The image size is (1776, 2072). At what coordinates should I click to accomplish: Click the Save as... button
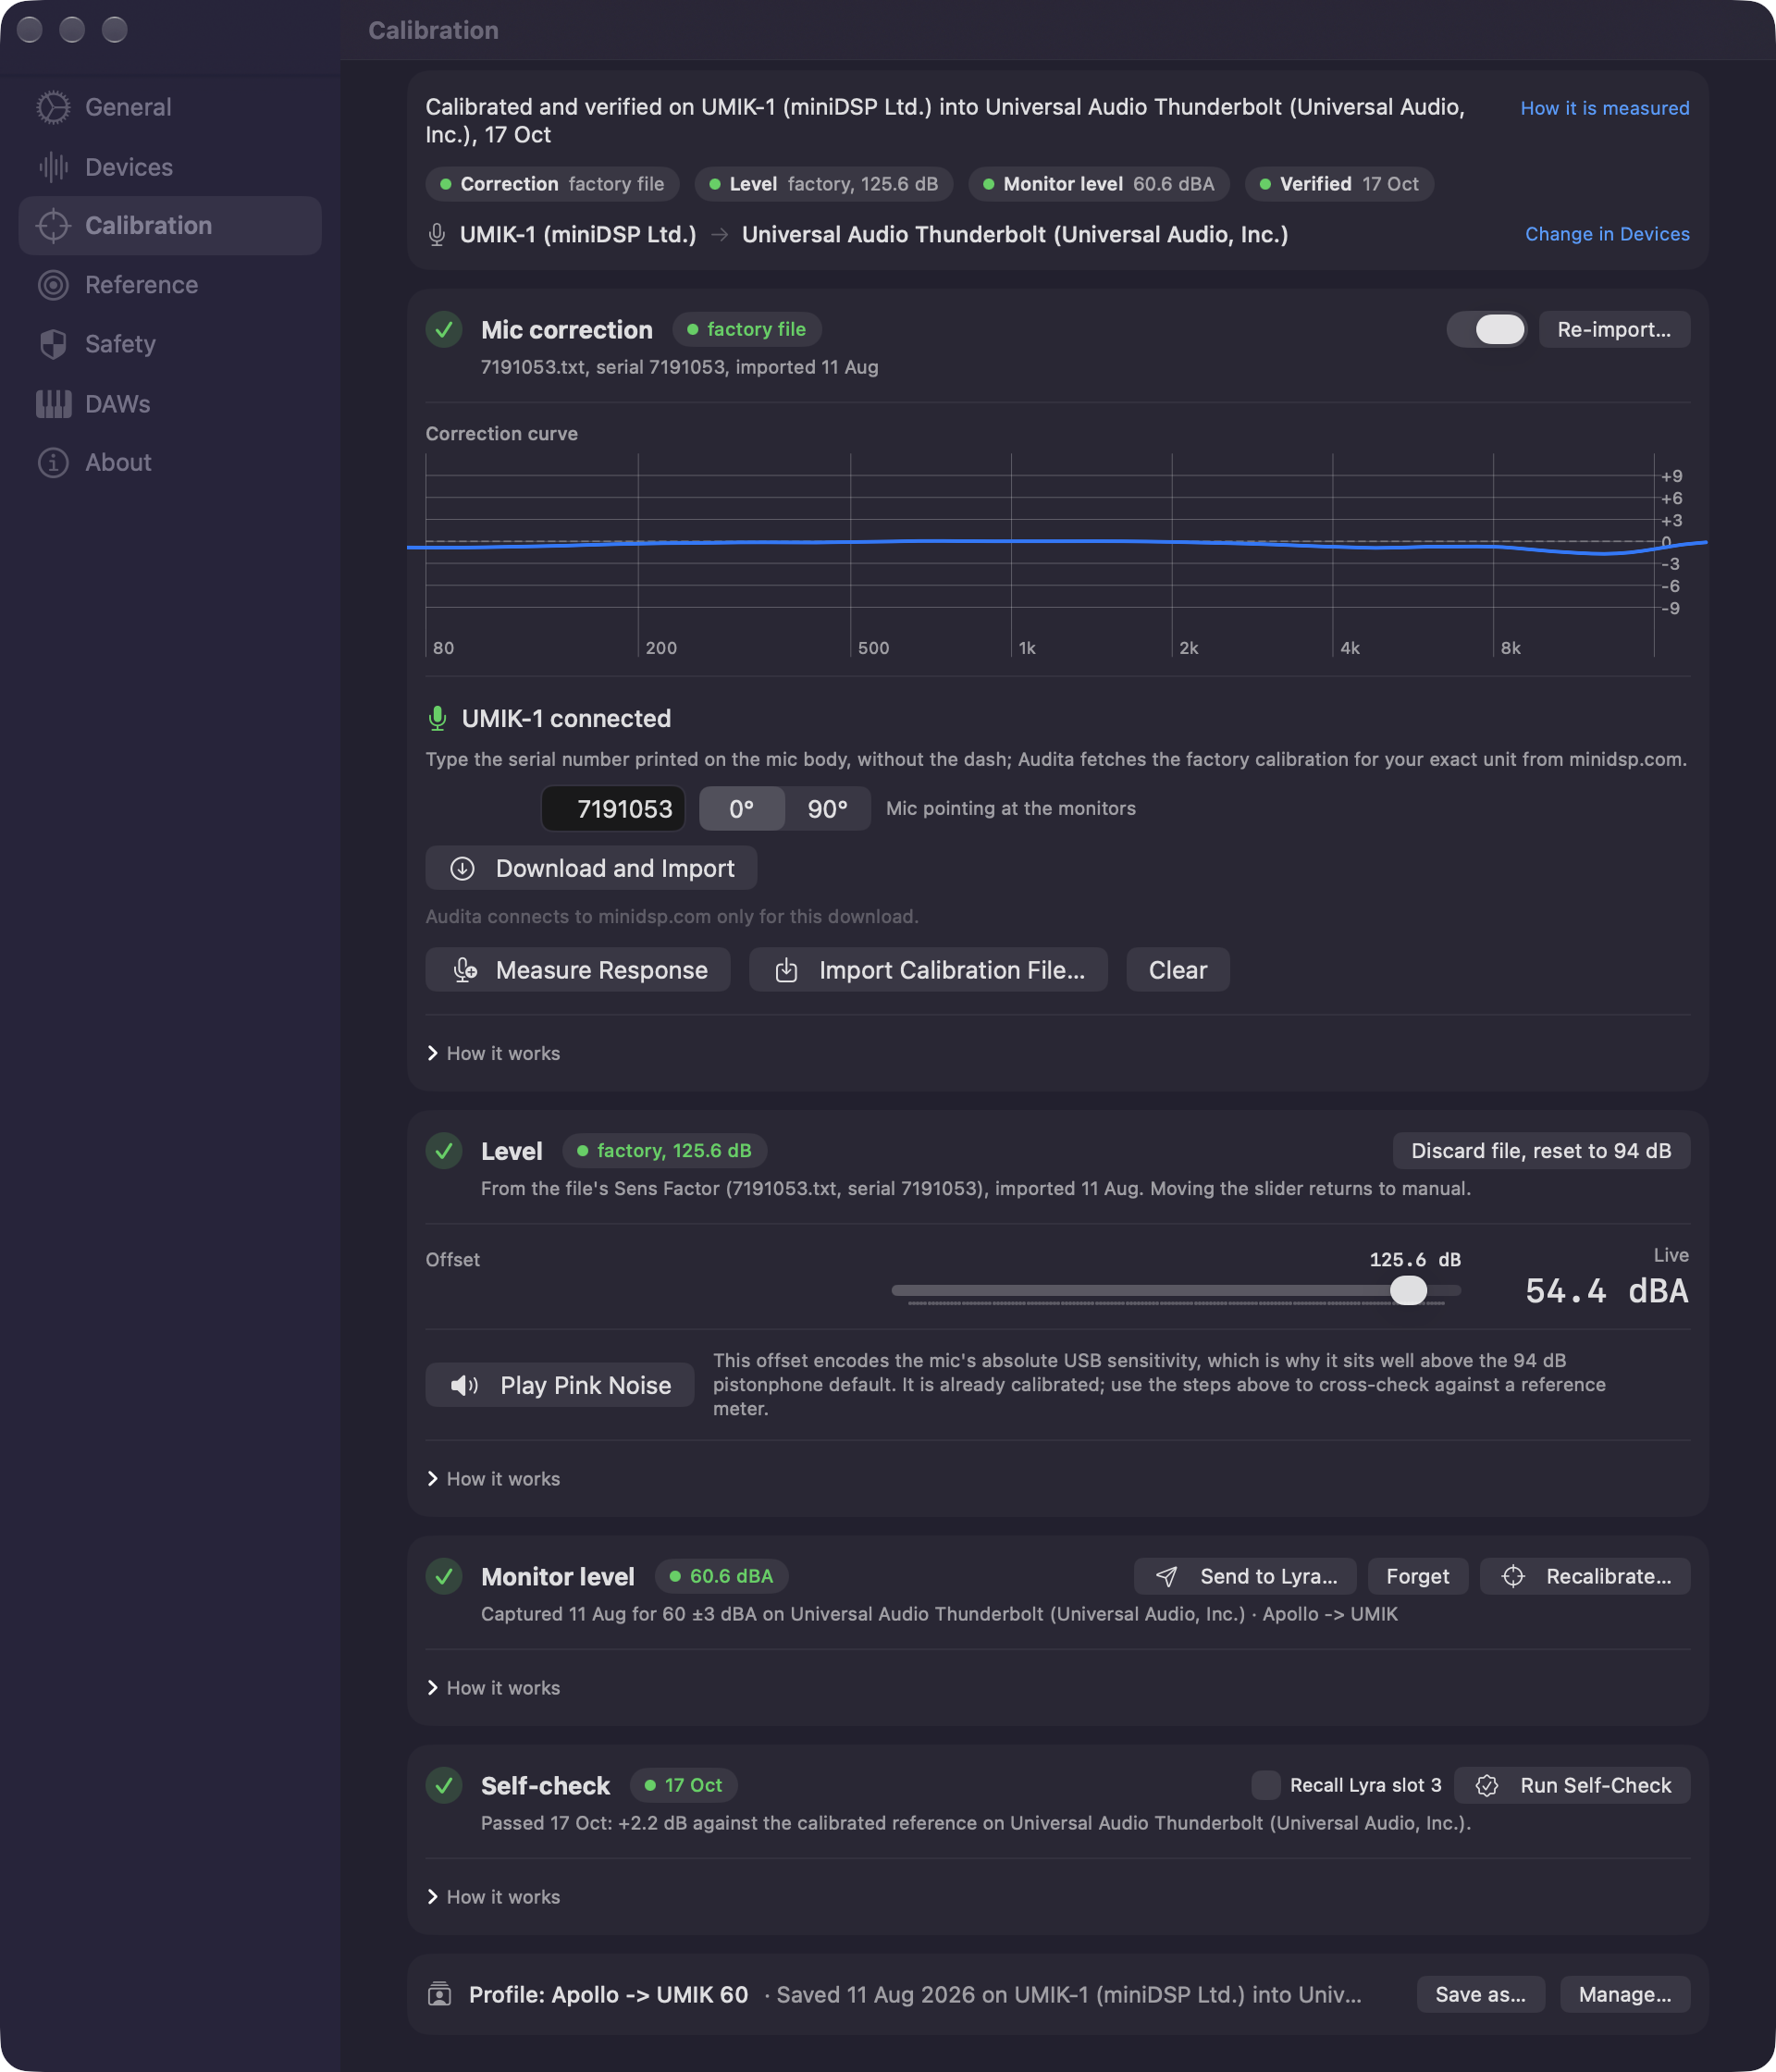(x=1480, y=1994)
